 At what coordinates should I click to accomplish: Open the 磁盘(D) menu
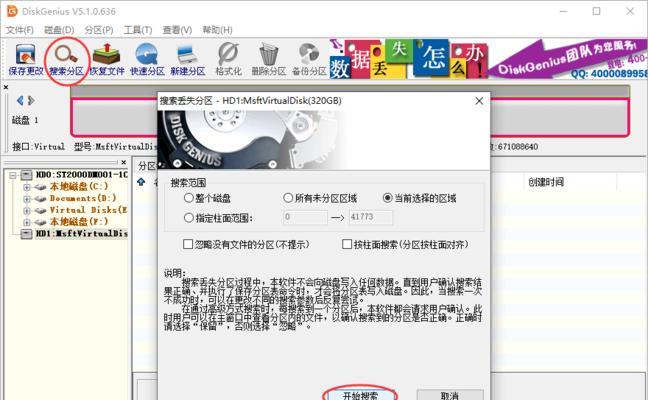[x=59, y=30]
